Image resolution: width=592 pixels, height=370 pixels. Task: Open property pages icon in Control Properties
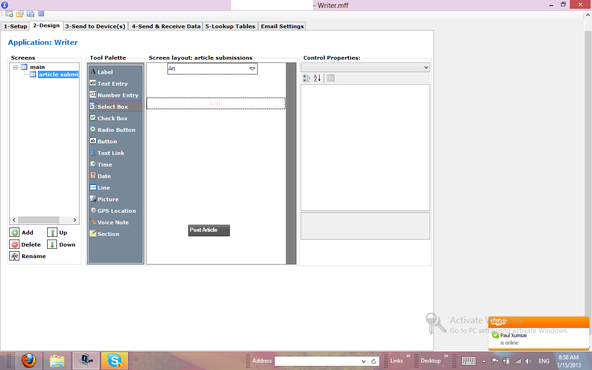point(331,78)
